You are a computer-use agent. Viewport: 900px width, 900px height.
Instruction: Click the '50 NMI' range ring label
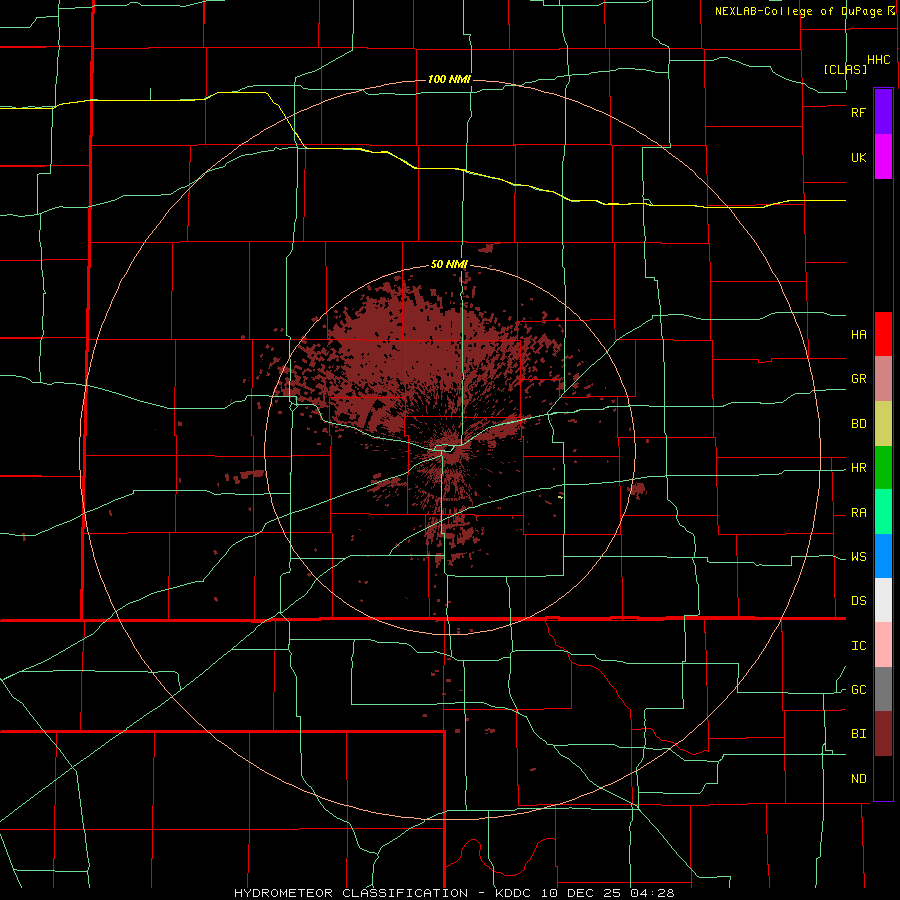click(449, 265)
